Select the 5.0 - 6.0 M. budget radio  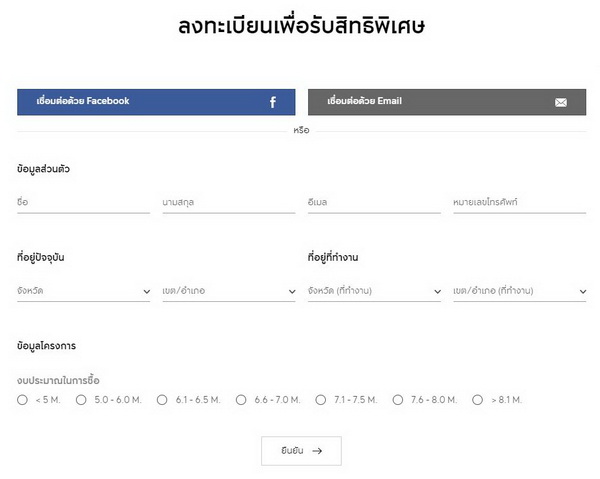pyautogui.click(x=81, y=400)
